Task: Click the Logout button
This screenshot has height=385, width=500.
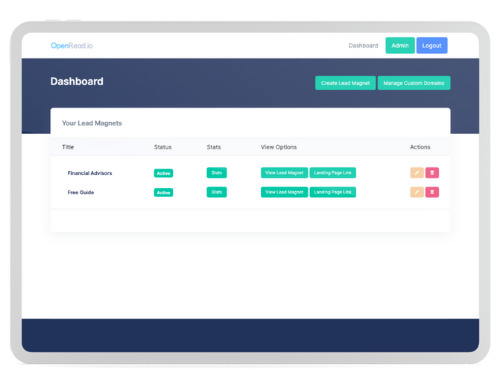Action: click(432, 45)
